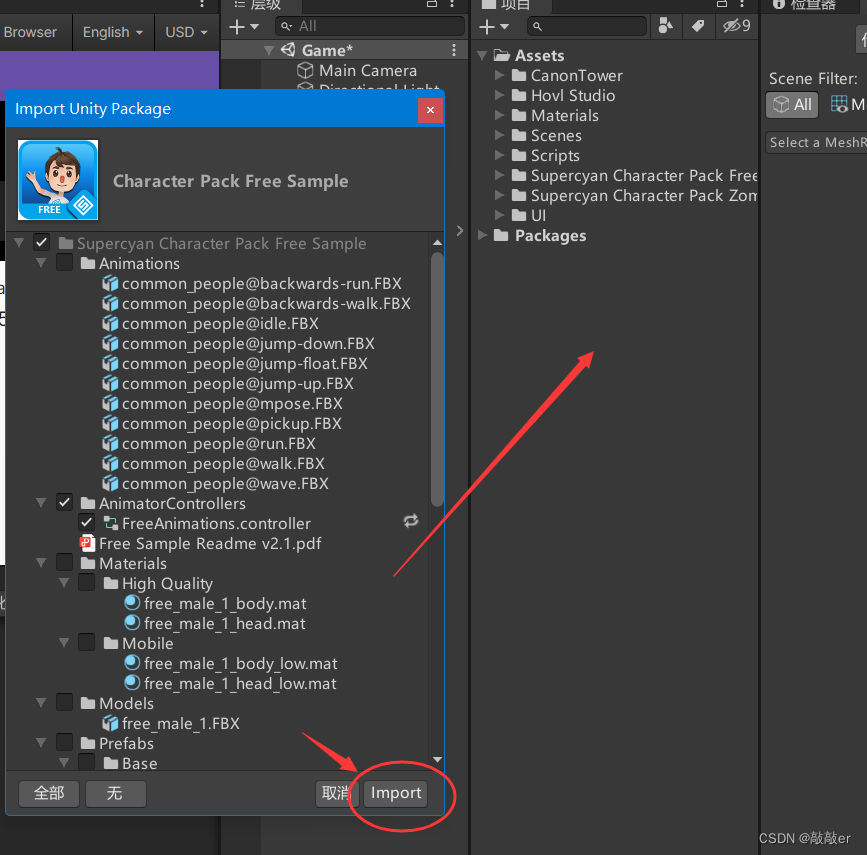Click Search by Type icon in Project
Screen dimensions: 867x855
(x=666, y=26)
